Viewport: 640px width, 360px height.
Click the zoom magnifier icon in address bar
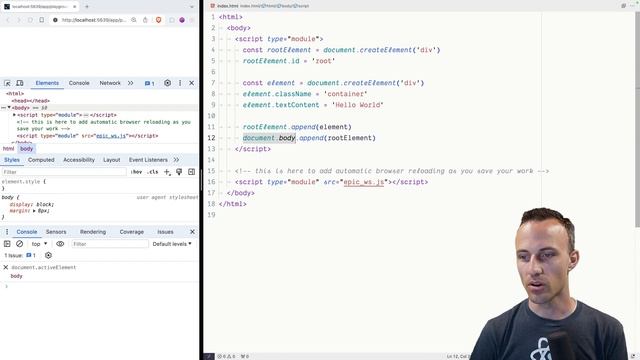(x=134, y=20)
